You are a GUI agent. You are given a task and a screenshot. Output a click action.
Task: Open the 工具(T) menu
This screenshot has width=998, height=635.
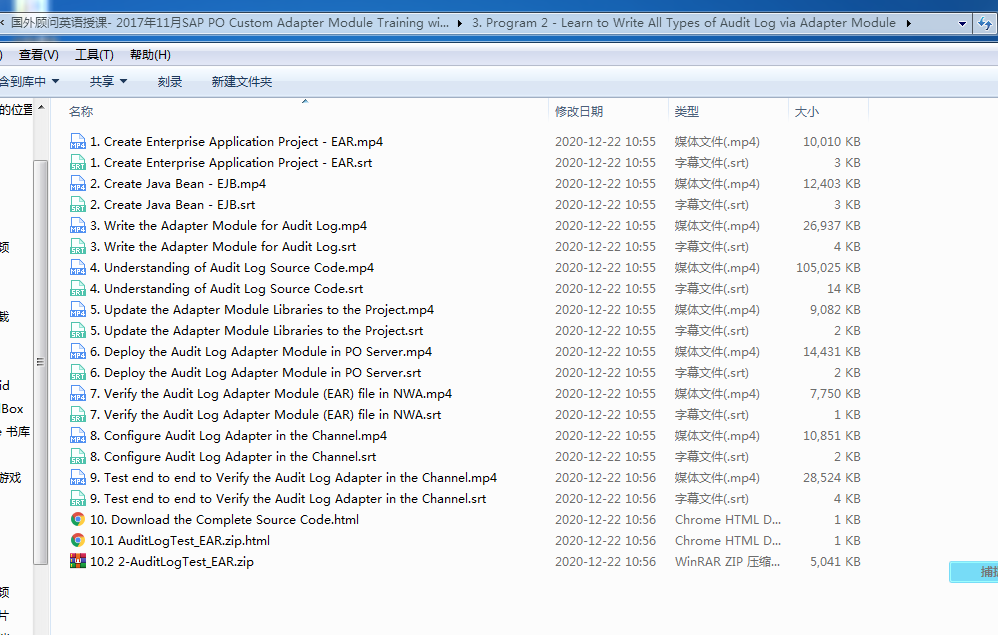point(94,55)
